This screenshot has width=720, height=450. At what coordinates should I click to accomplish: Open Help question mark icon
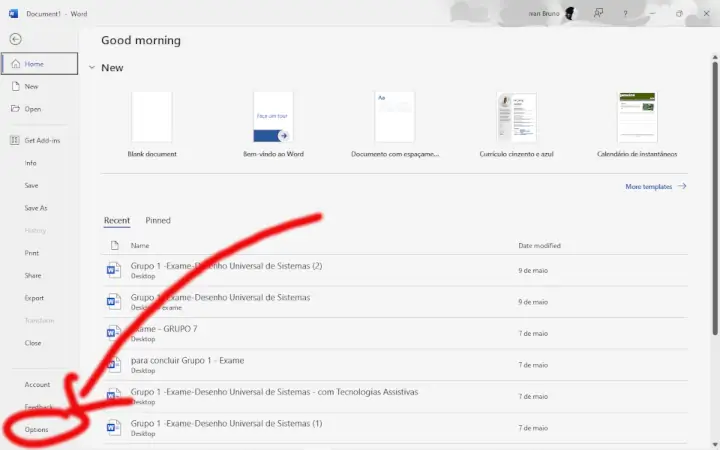click(x=625, y=13)
